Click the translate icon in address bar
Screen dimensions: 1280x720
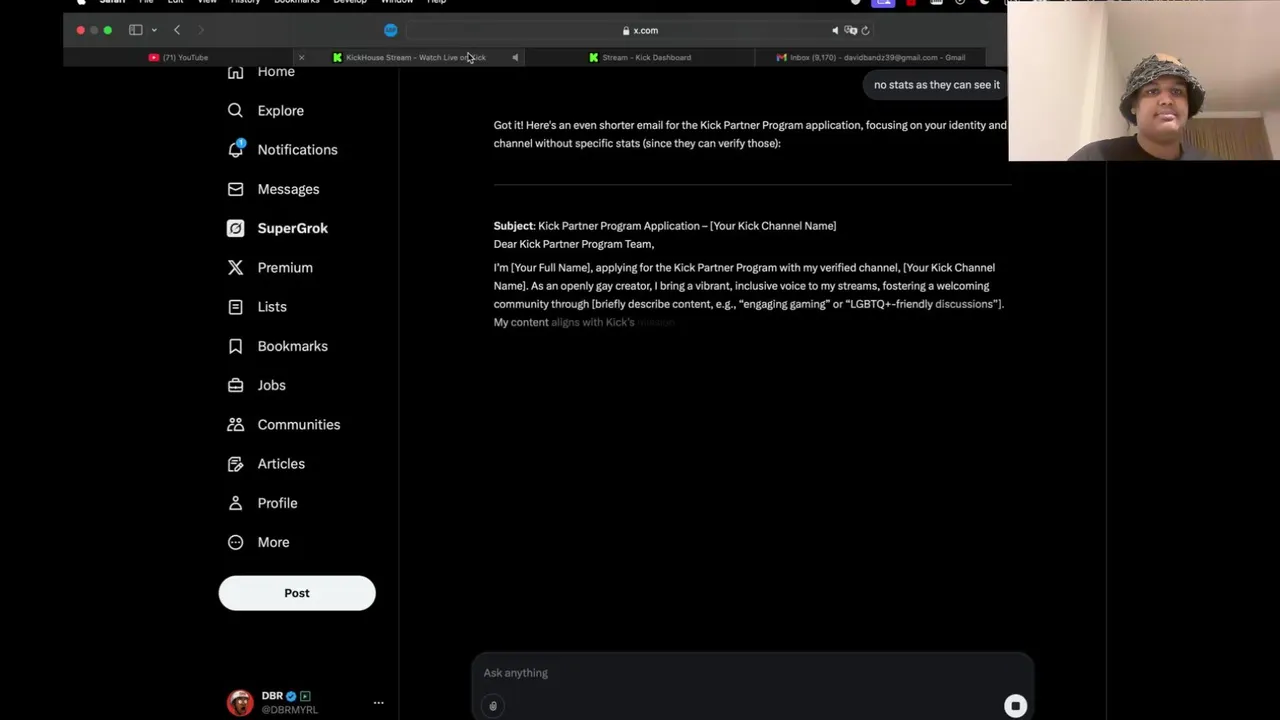(850, 30)
